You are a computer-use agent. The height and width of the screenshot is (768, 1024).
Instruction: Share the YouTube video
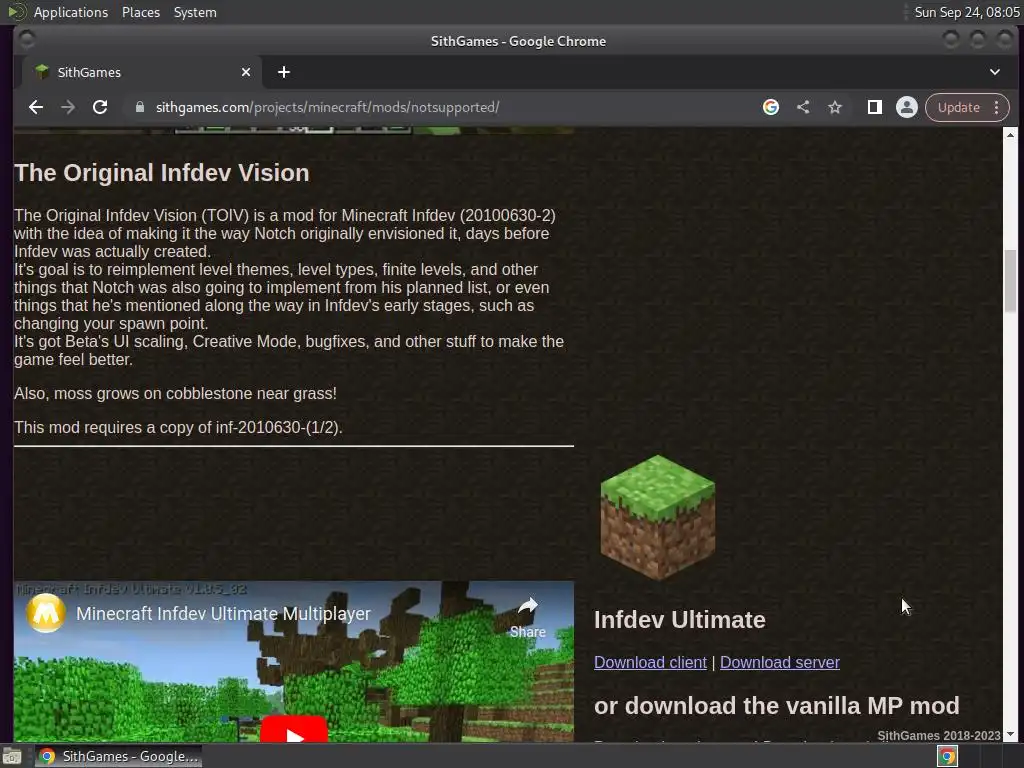click(x=528, y=617)
